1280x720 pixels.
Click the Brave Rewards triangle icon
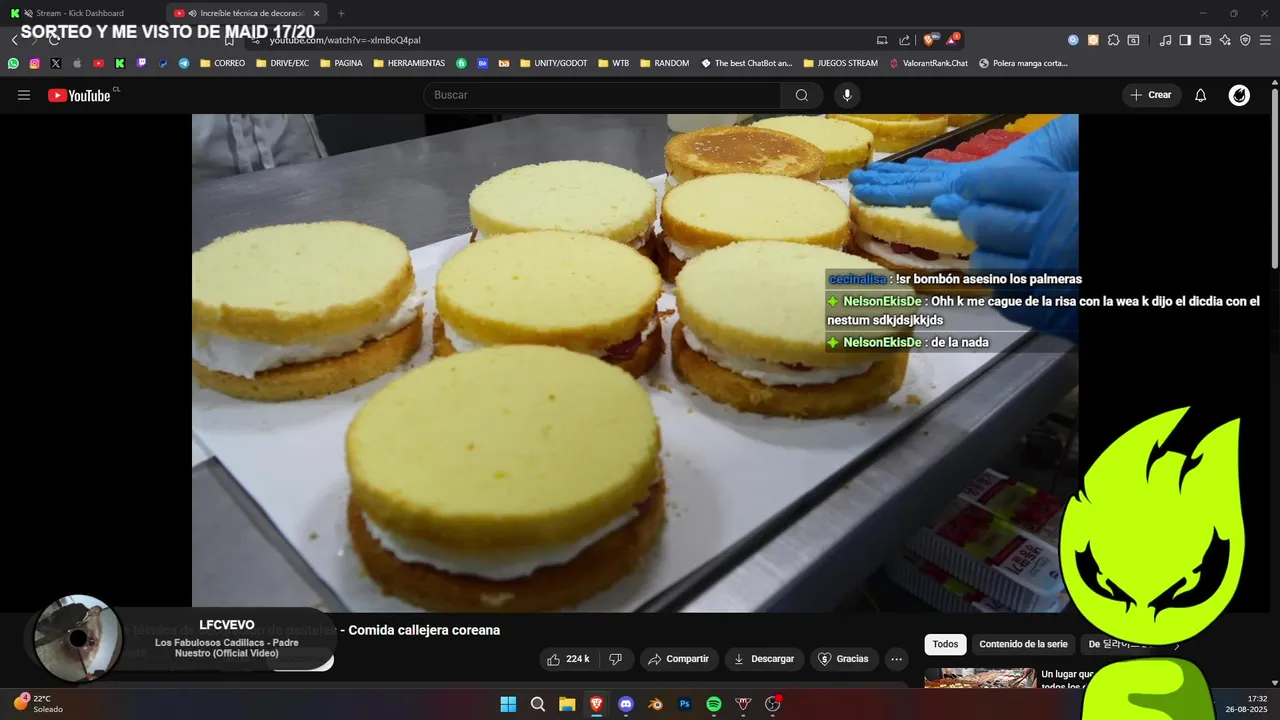point(952,40)
